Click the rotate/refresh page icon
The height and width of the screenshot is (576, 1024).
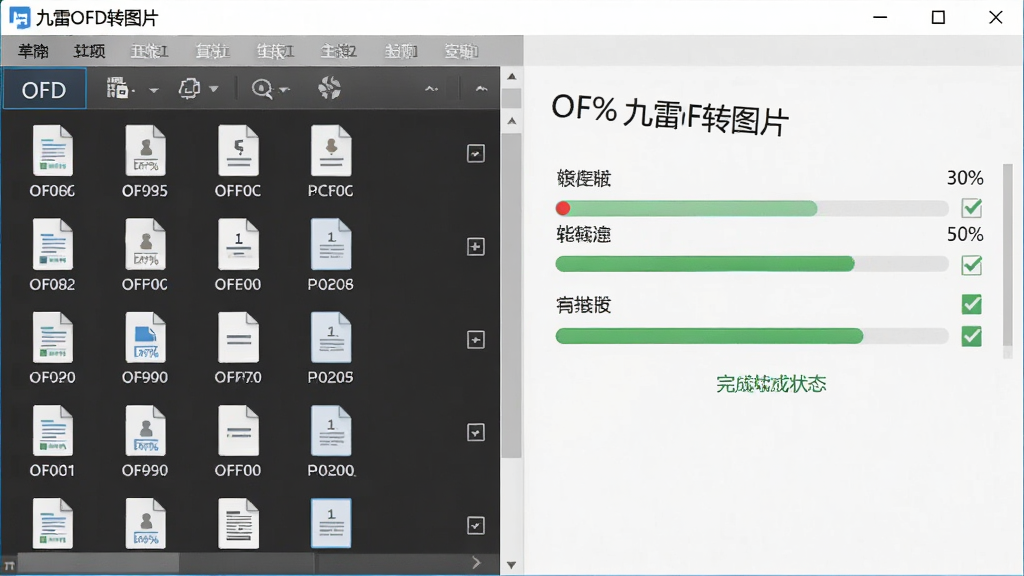(189, 88)
